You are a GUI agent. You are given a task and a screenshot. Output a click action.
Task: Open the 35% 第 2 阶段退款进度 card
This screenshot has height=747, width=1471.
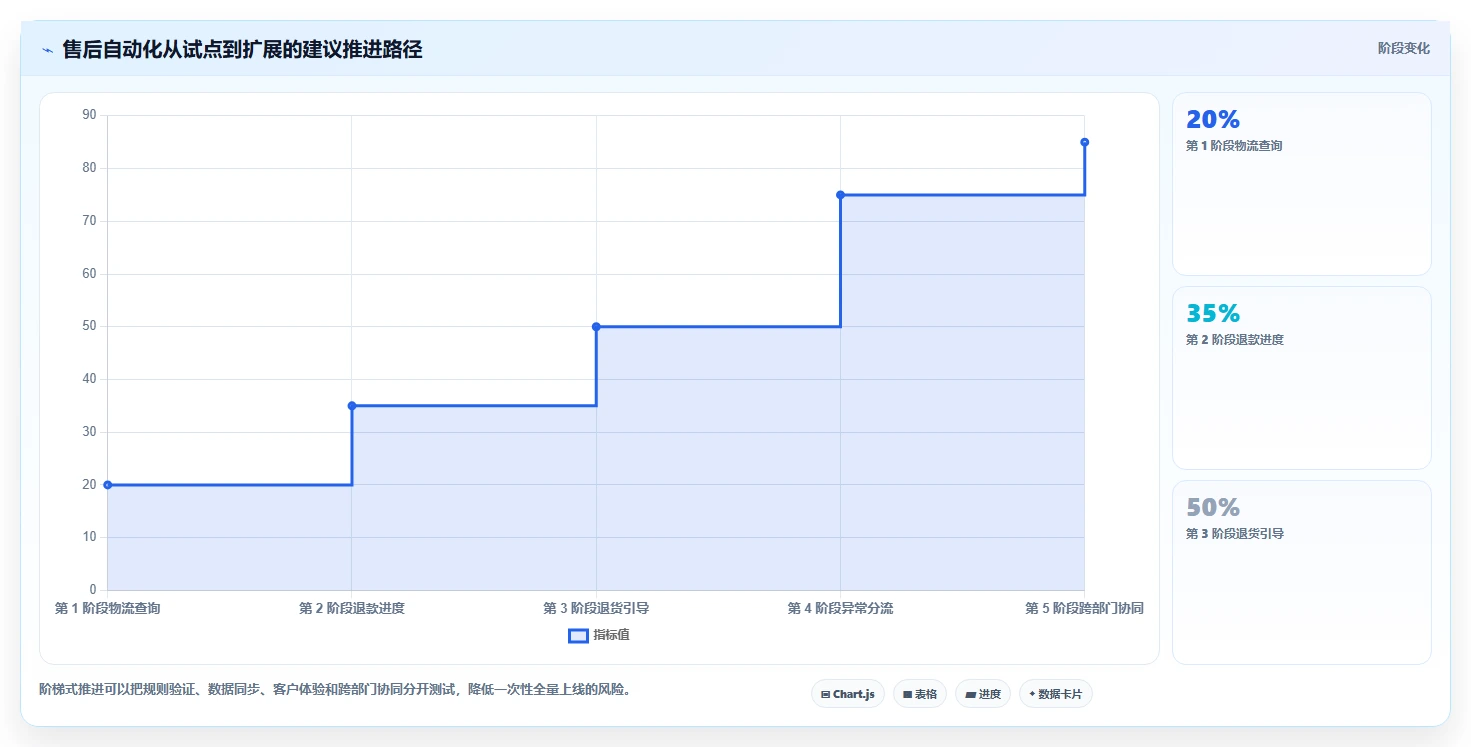(x=1301, y=378)
